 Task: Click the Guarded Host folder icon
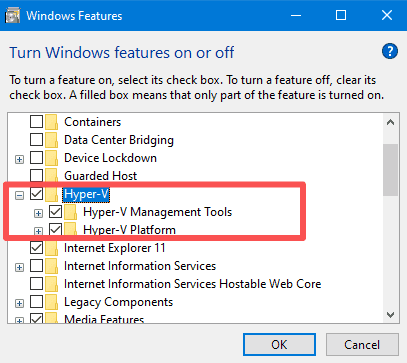[52, 176]
